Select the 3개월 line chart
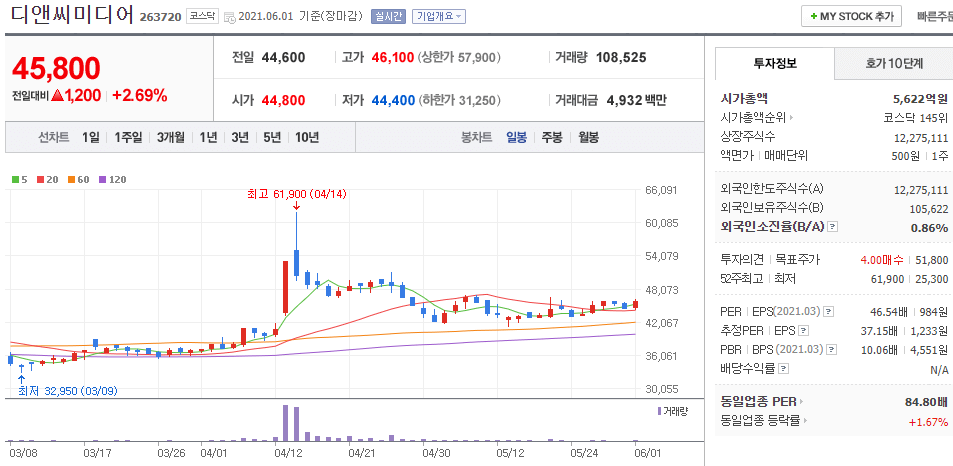This screenshot has width=953, height=466. pyautogui.click(x=171, y=137)
